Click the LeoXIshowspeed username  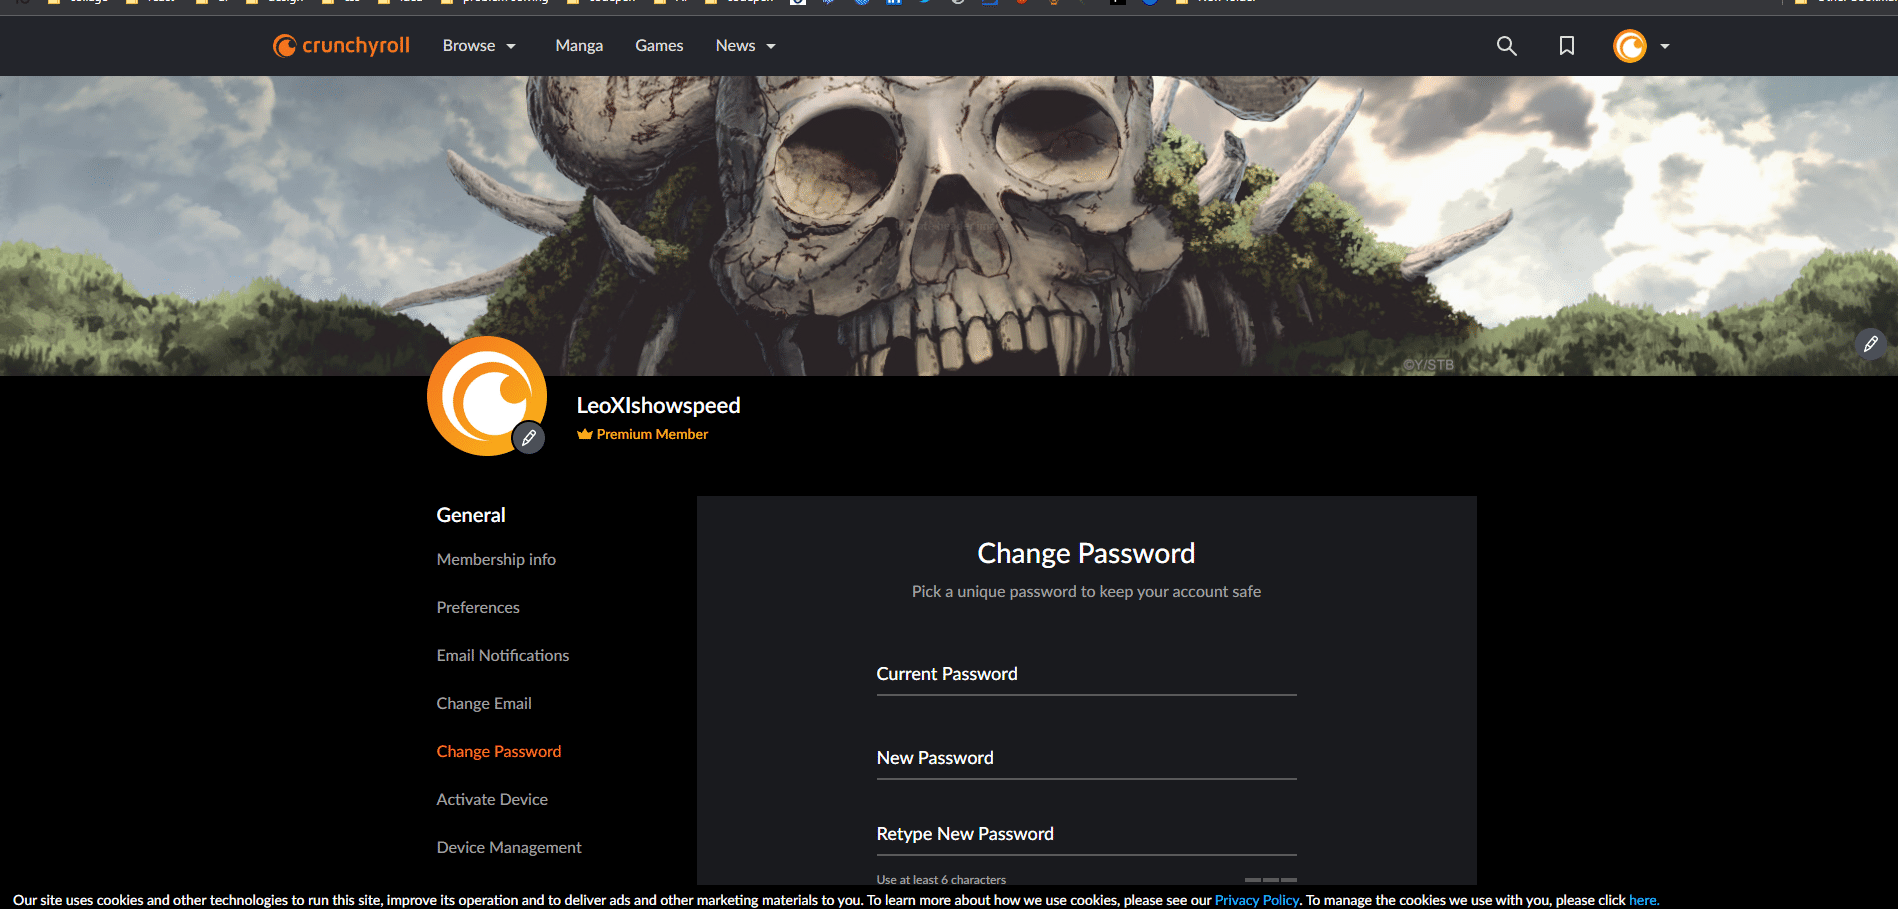coord(658,405)
